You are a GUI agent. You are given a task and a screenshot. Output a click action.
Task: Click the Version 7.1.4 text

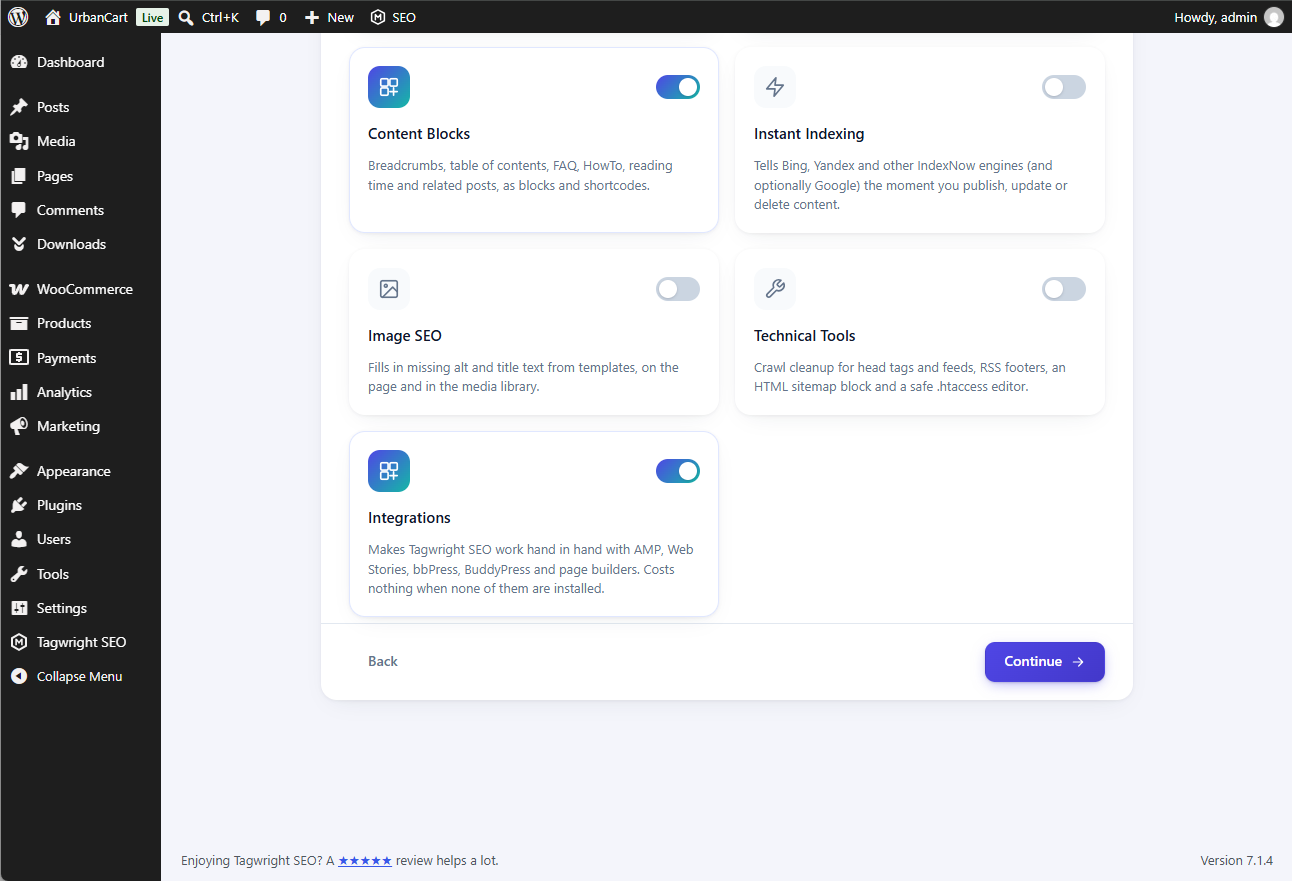pyautogui.click(x=1236, y=861)
